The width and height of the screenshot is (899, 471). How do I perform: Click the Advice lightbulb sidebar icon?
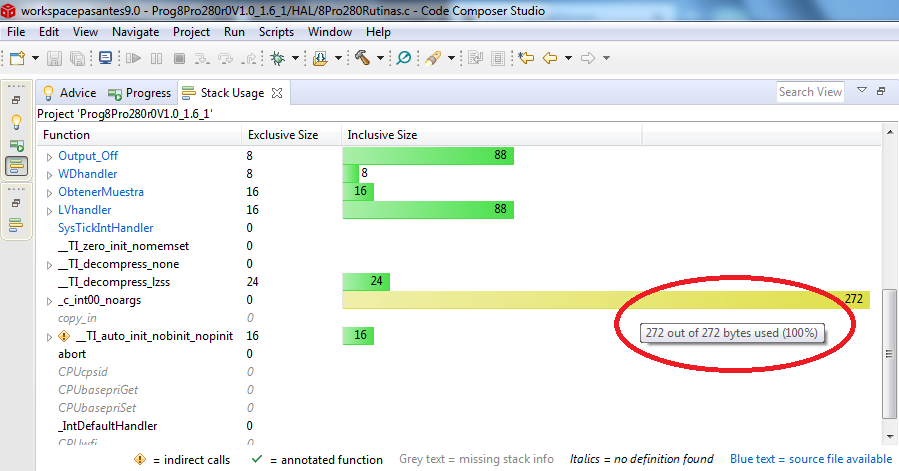click(x=17, y=122)
